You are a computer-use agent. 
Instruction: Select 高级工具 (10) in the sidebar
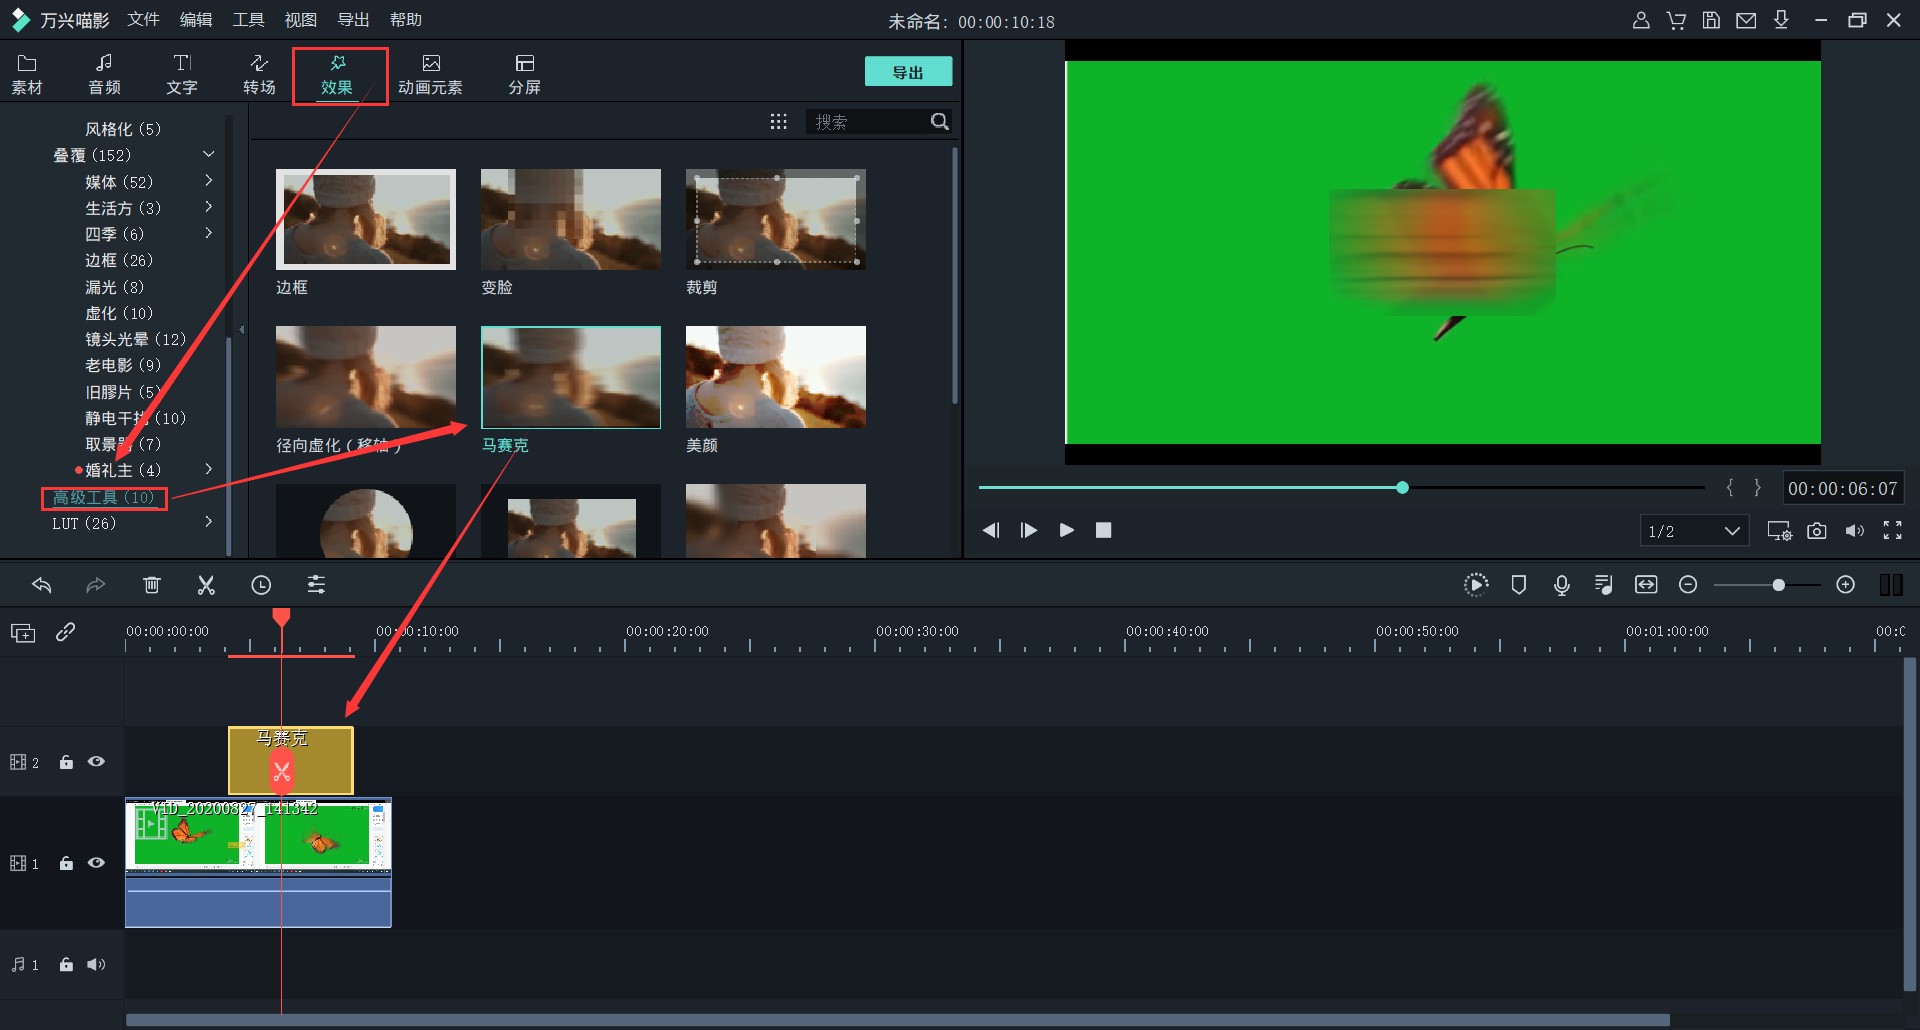104,498
